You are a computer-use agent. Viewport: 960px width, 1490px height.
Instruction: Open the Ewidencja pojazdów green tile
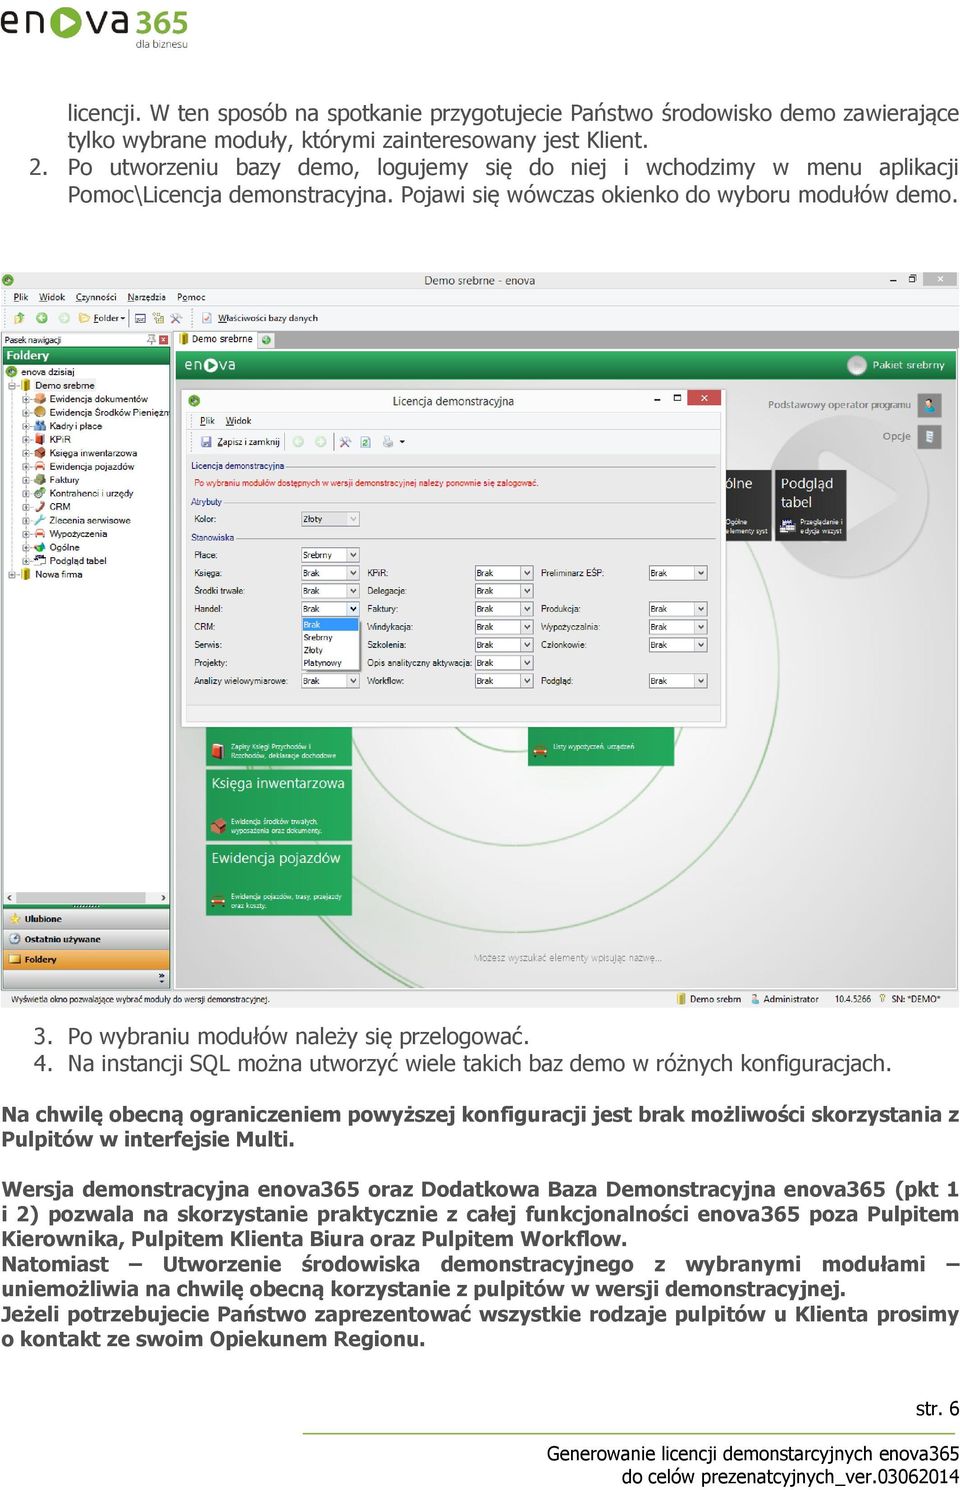tap(279, 879)
